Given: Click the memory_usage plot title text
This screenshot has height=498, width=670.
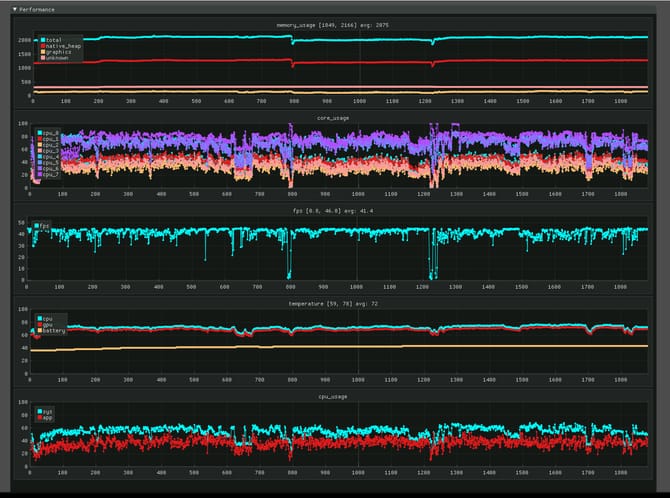Looking at the screenshot, I should (332, 25).
